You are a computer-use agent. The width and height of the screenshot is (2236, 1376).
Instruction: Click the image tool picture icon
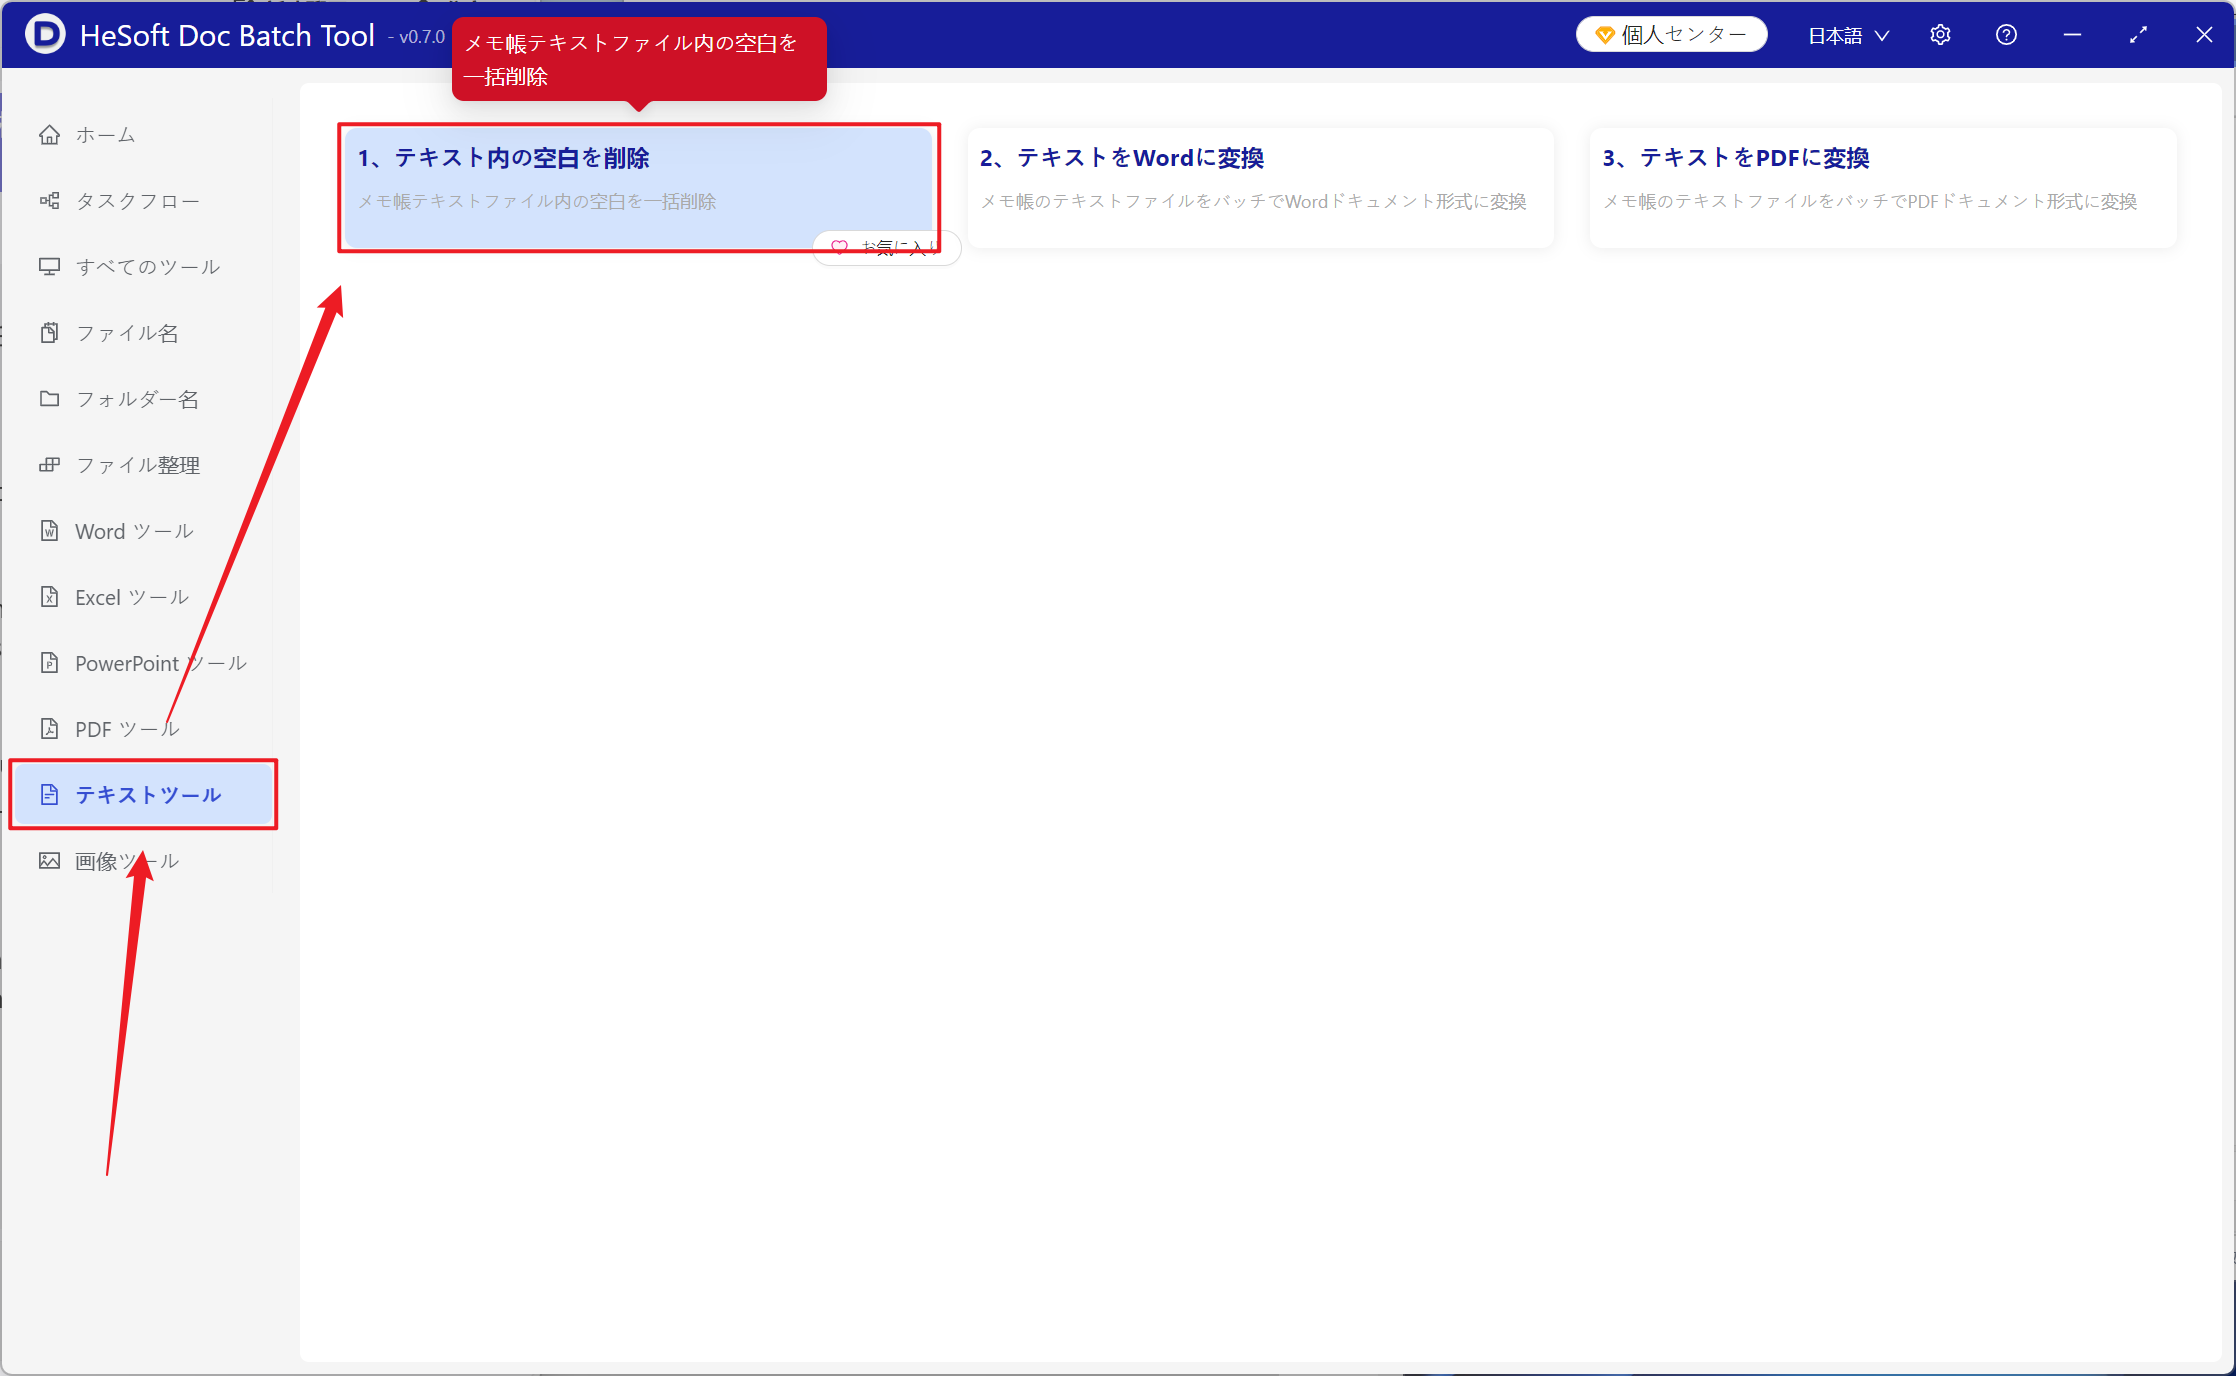point(49,861)
